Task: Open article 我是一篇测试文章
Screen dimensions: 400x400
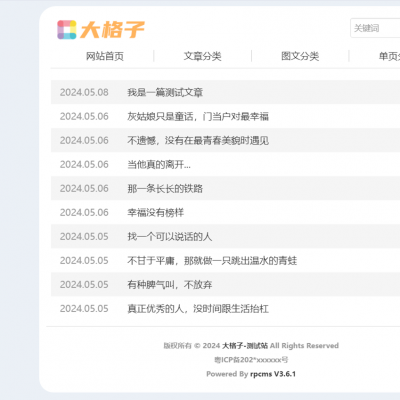Action: coord(165,92)
